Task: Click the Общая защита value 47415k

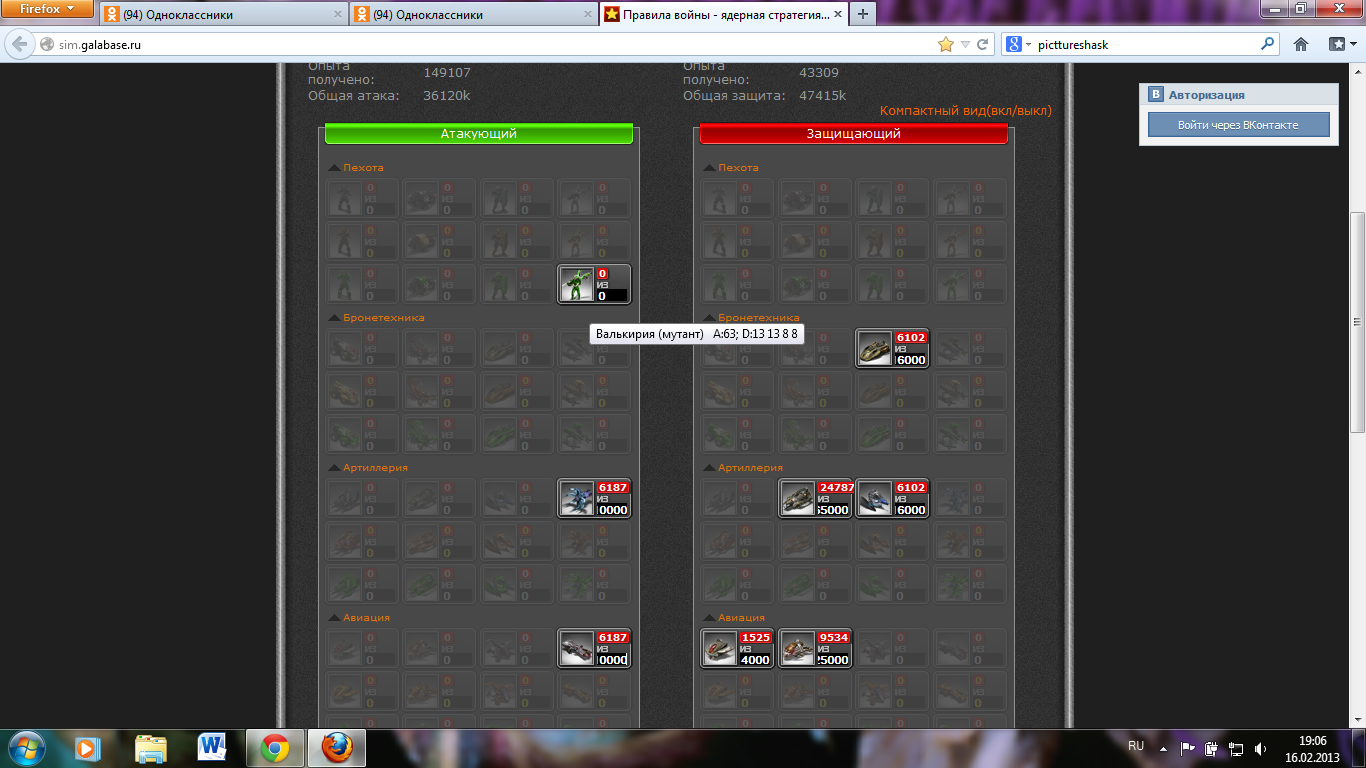Action: (823, 96)
